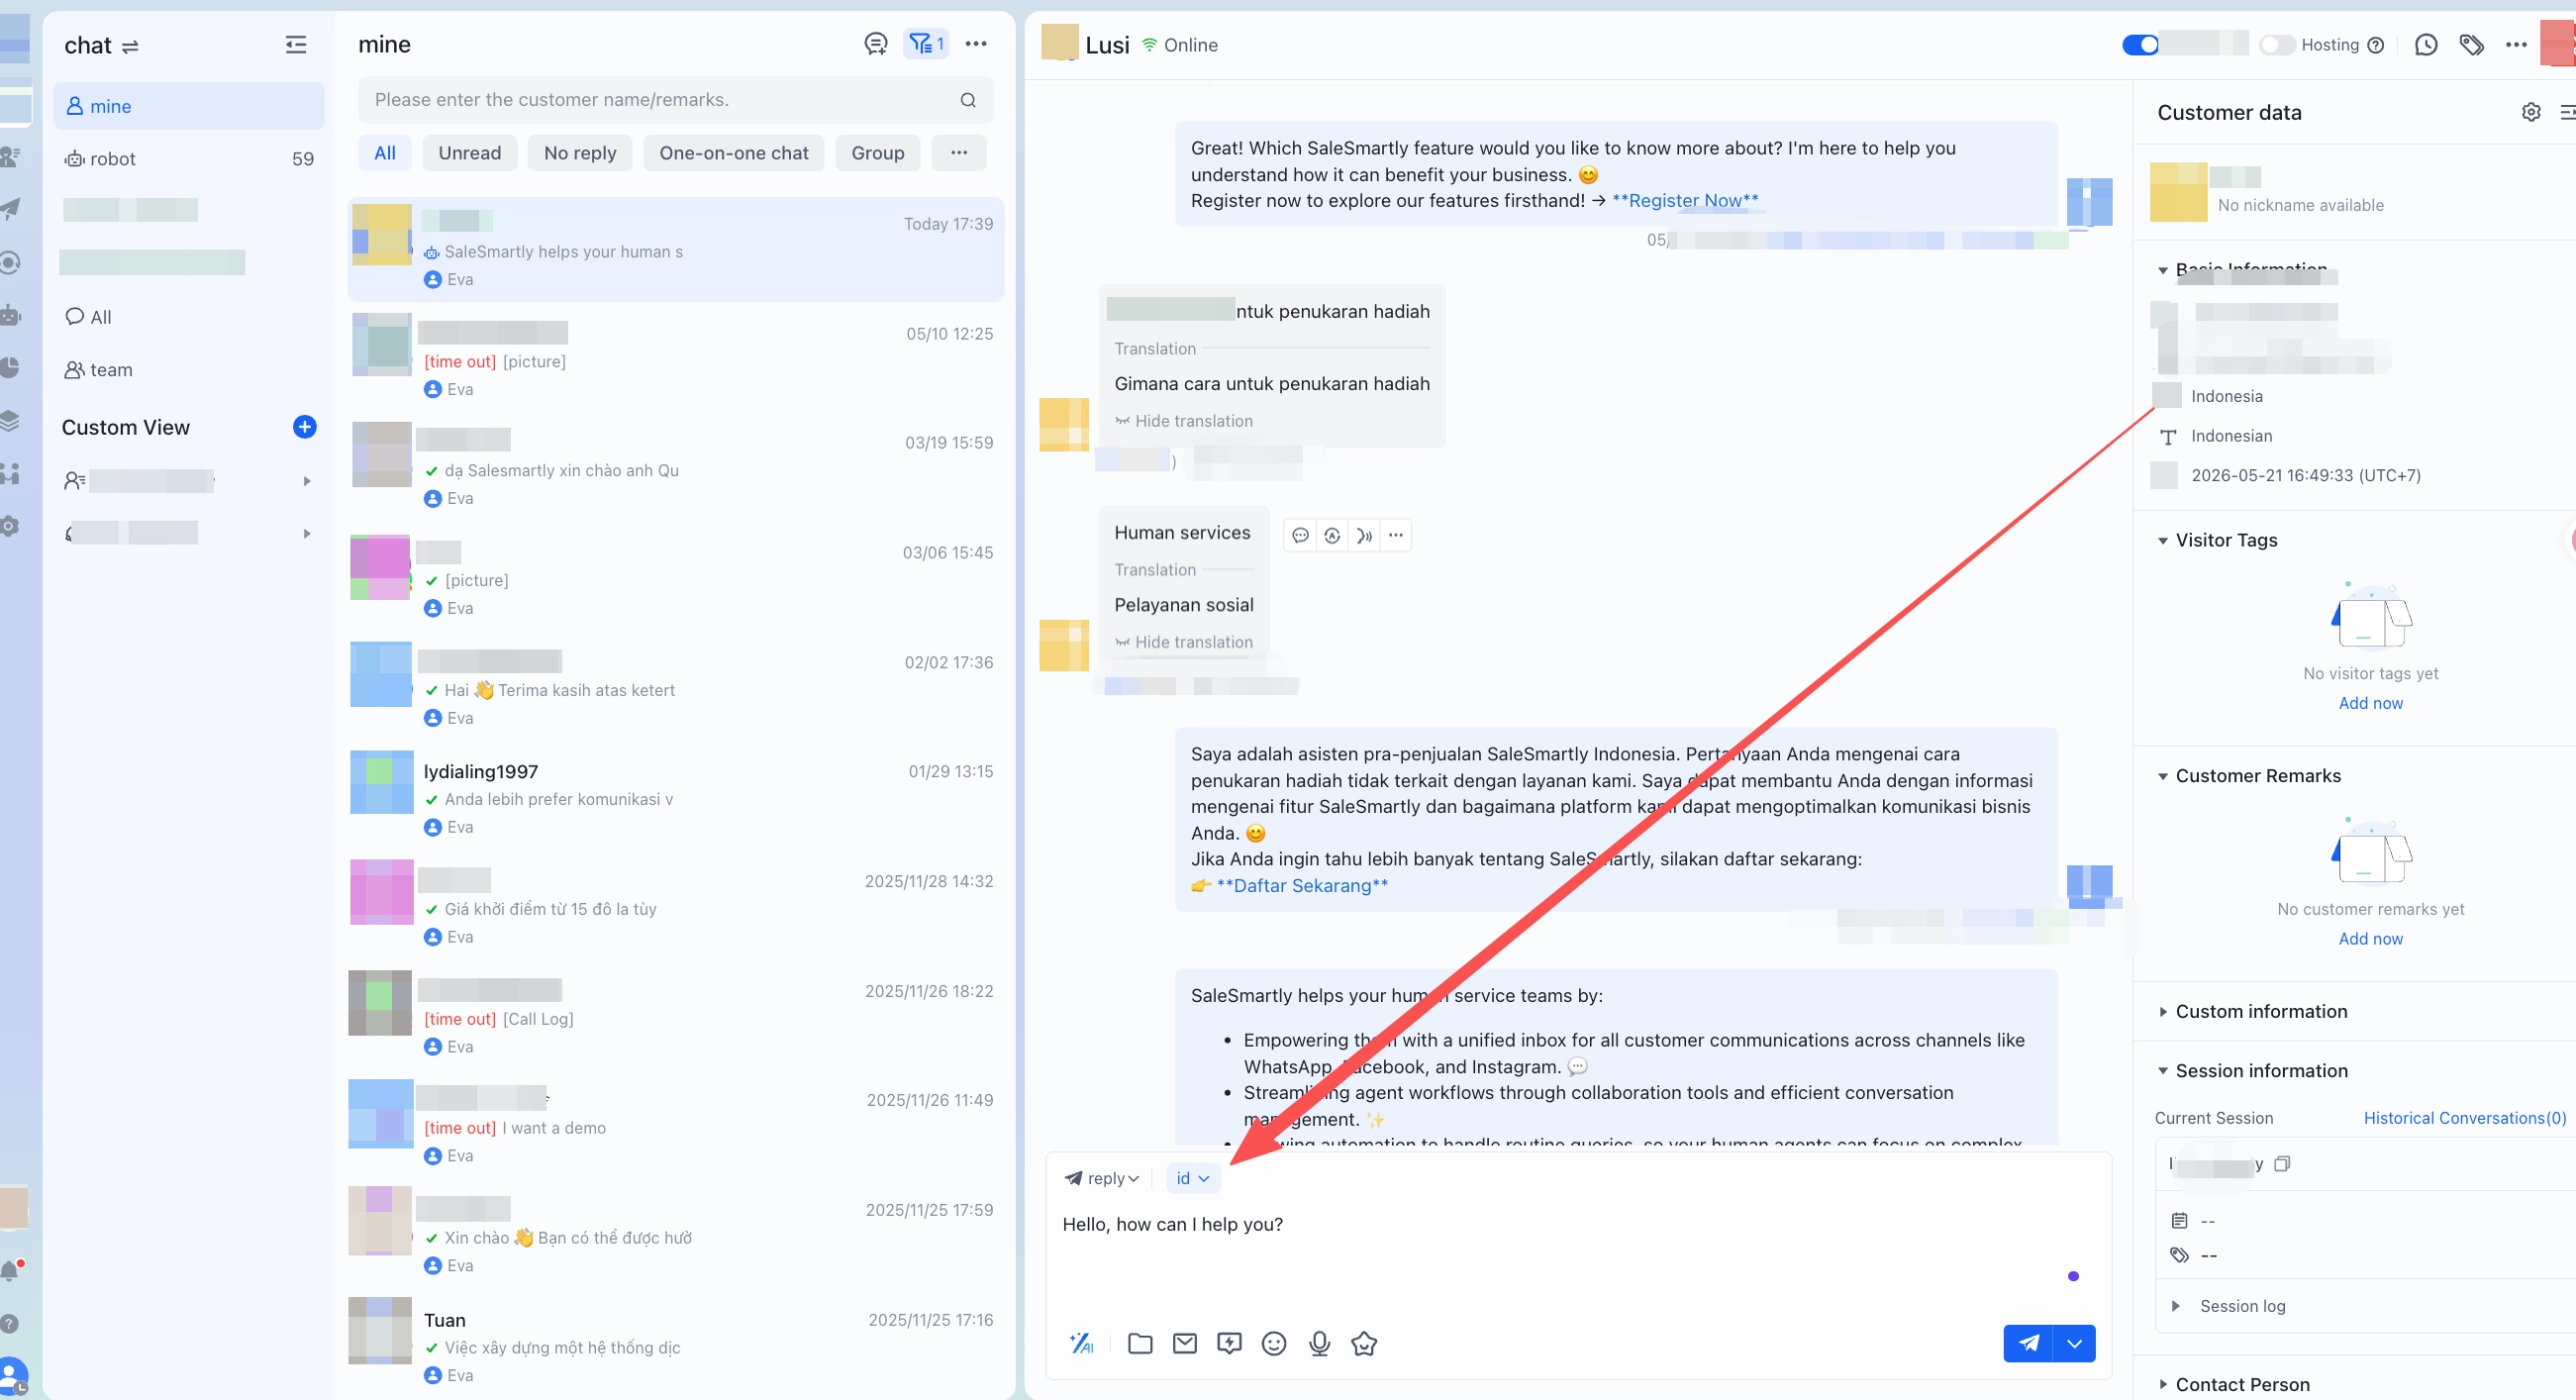Hide translation under 'Pelayanan sosial'
This screenshot has width=2576, height=1400.
click(x=1184, y=642)
